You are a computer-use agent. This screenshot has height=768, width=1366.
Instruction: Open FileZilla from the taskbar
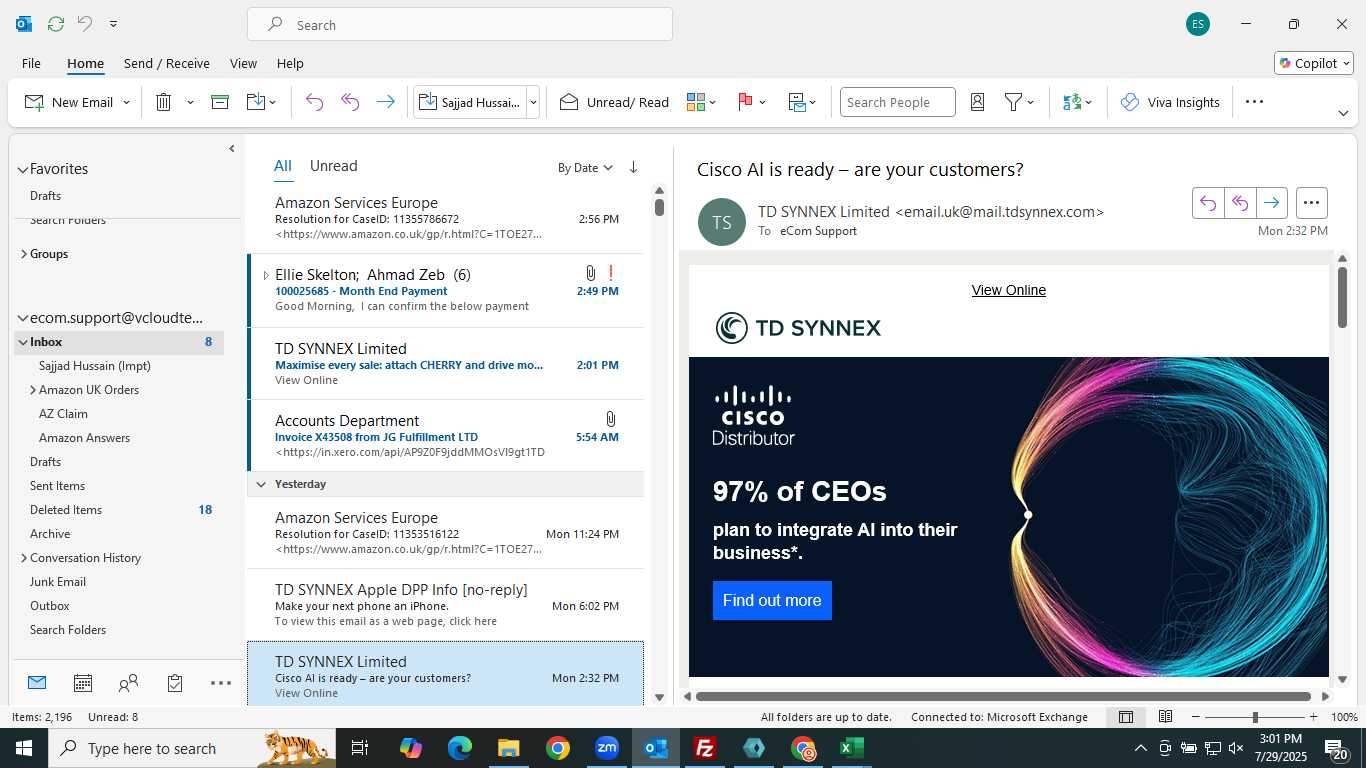pyautogui.click(x=705, y=748)
